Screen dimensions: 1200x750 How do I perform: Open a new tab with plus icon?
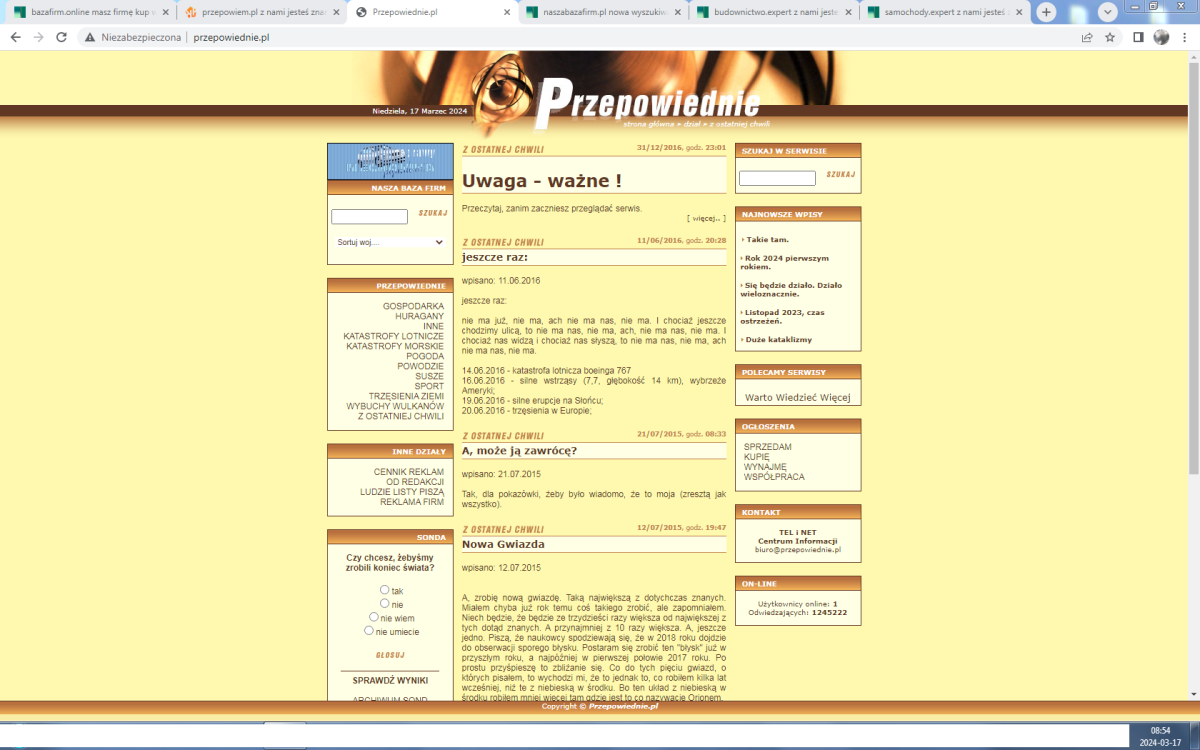pos(1046,12)
